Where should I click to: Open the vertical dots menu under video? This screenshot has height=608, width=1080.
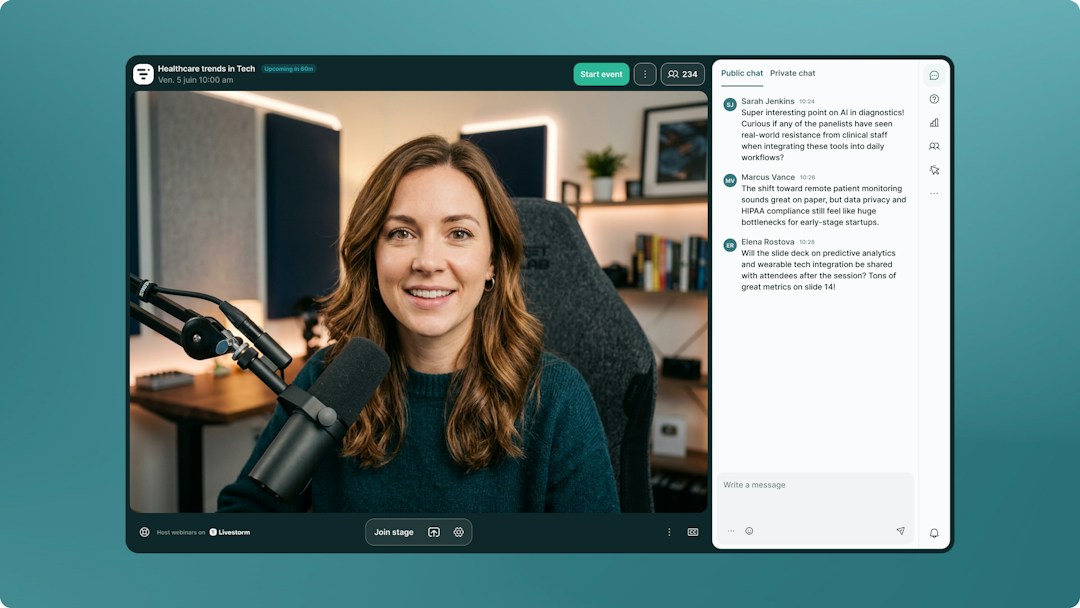669,532
